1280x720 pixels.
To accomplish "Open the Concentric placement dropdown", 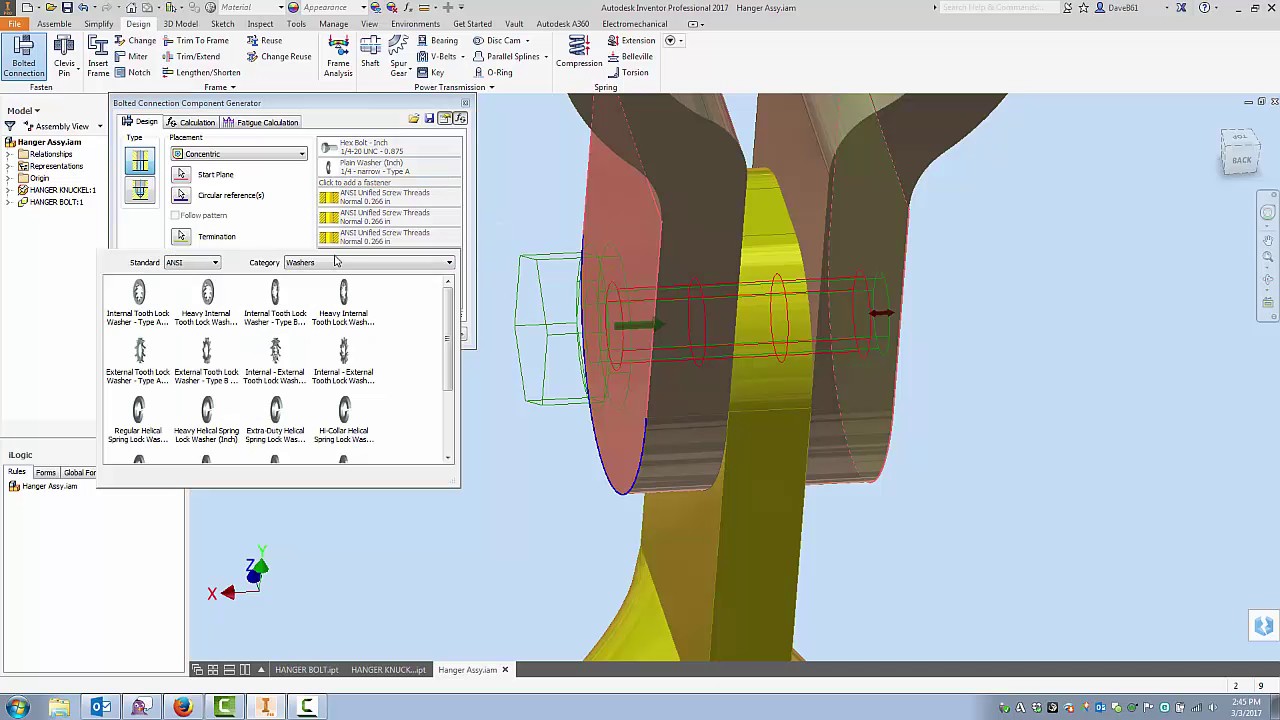I will tap(239, 154).
